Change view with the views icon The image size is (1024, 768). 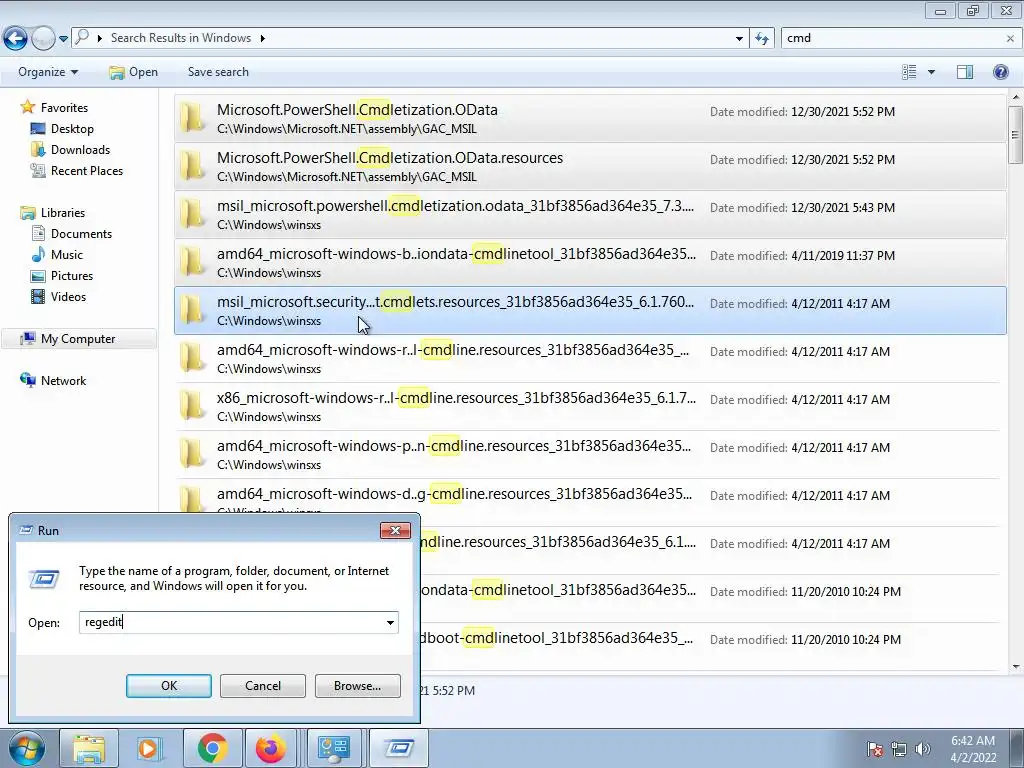[909, 72]
